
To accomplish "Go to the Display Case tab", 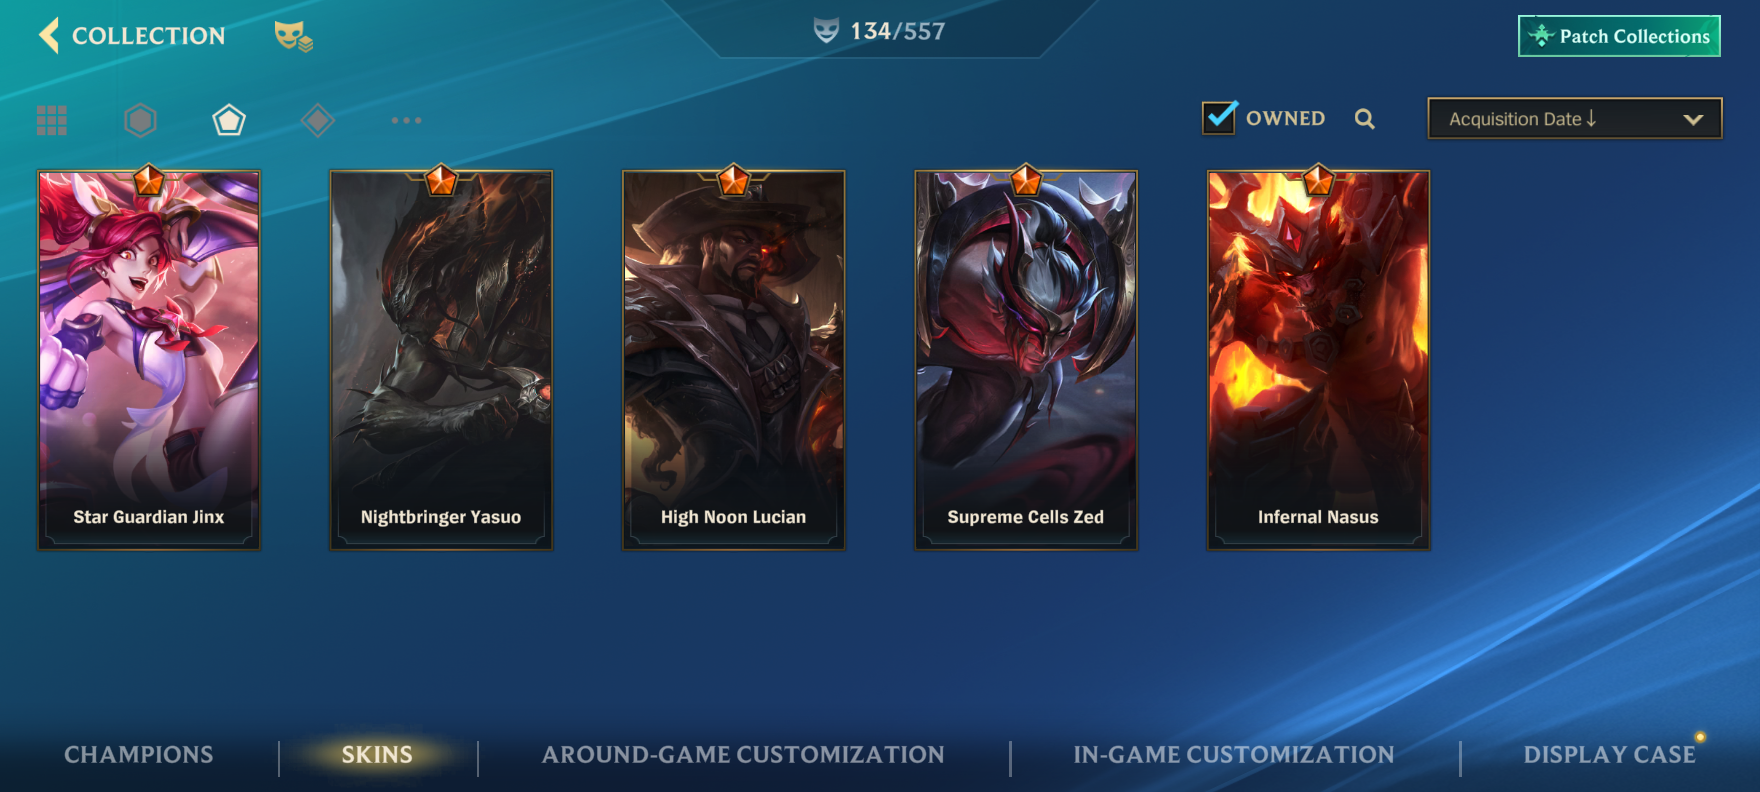I will [x=1609, y=755].
